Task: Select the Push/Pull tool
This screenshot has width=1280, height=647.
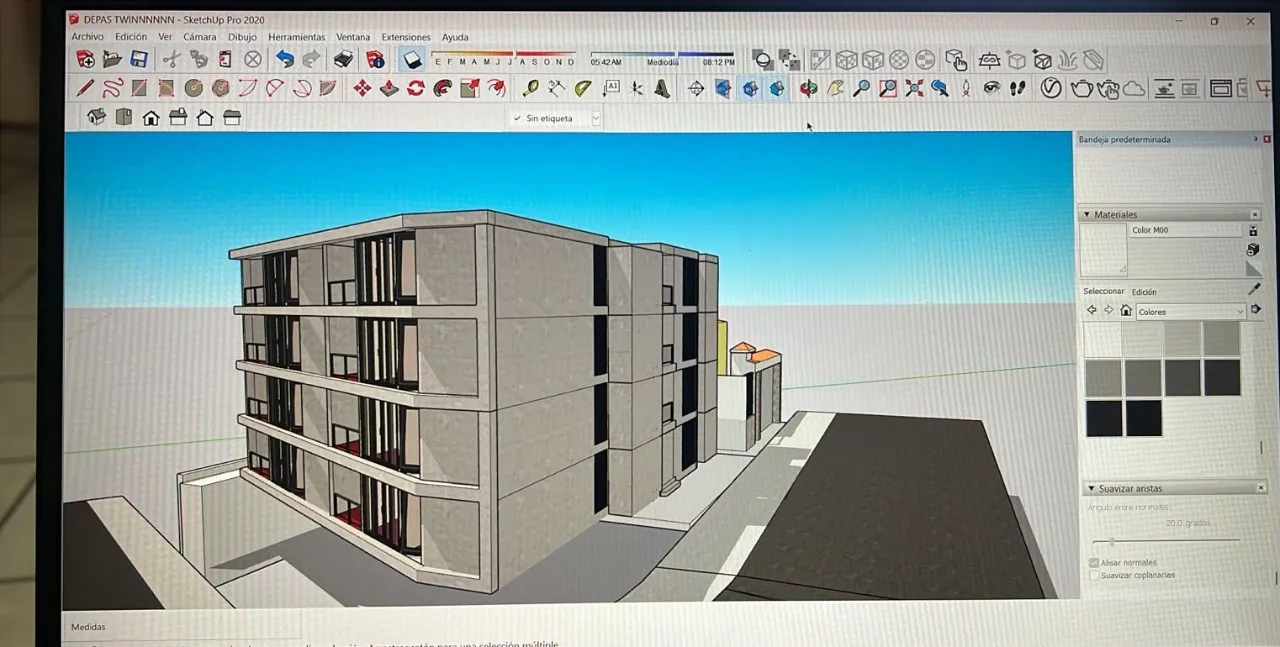Action: coord(389,89)
